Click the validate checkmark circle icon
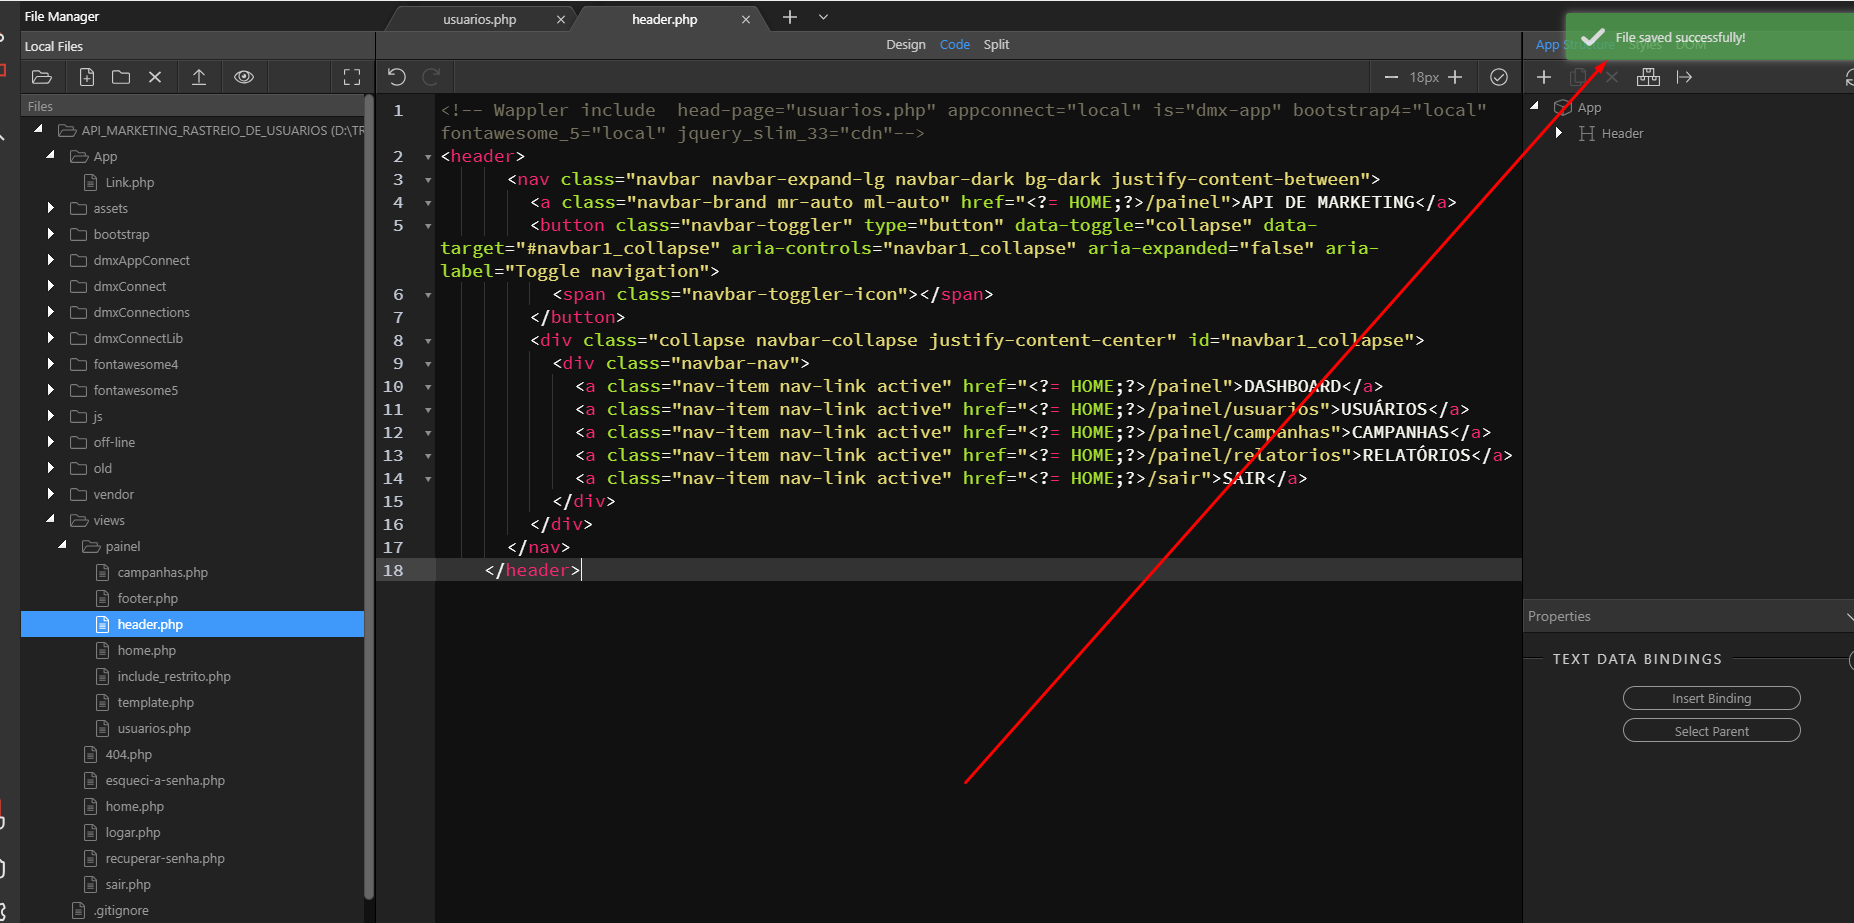This screenshot has height=923, width=1854. 1499,77
